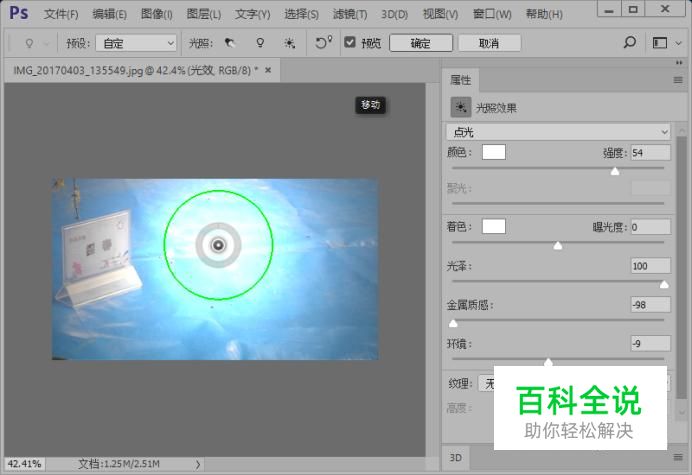The image size is (692, 475).
Task: Adjust the 强度 intensity slider handle
Action: click(614, 171)
